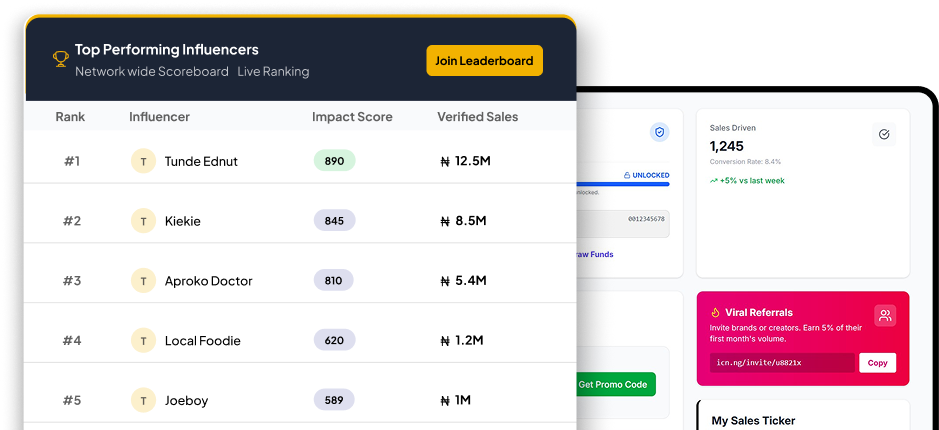Click the trend arrow beside +5% vs last week
939x430 pixels.
[714, 181]
